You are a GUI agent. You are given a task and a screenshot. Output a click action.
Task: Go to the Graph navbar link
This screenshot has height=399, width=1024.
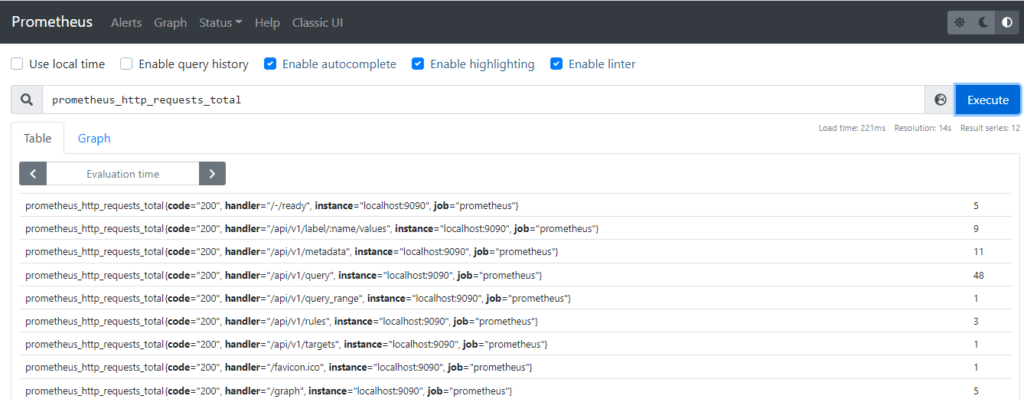point(170,23)
